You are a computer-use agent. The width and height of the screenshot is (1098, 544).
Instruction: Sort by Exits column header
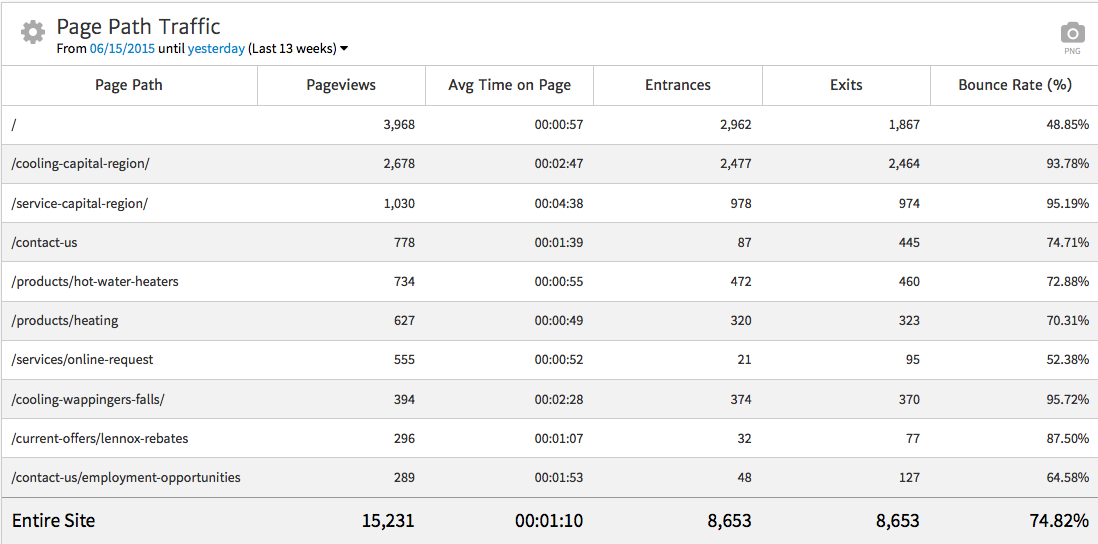(x=846, y=85)
